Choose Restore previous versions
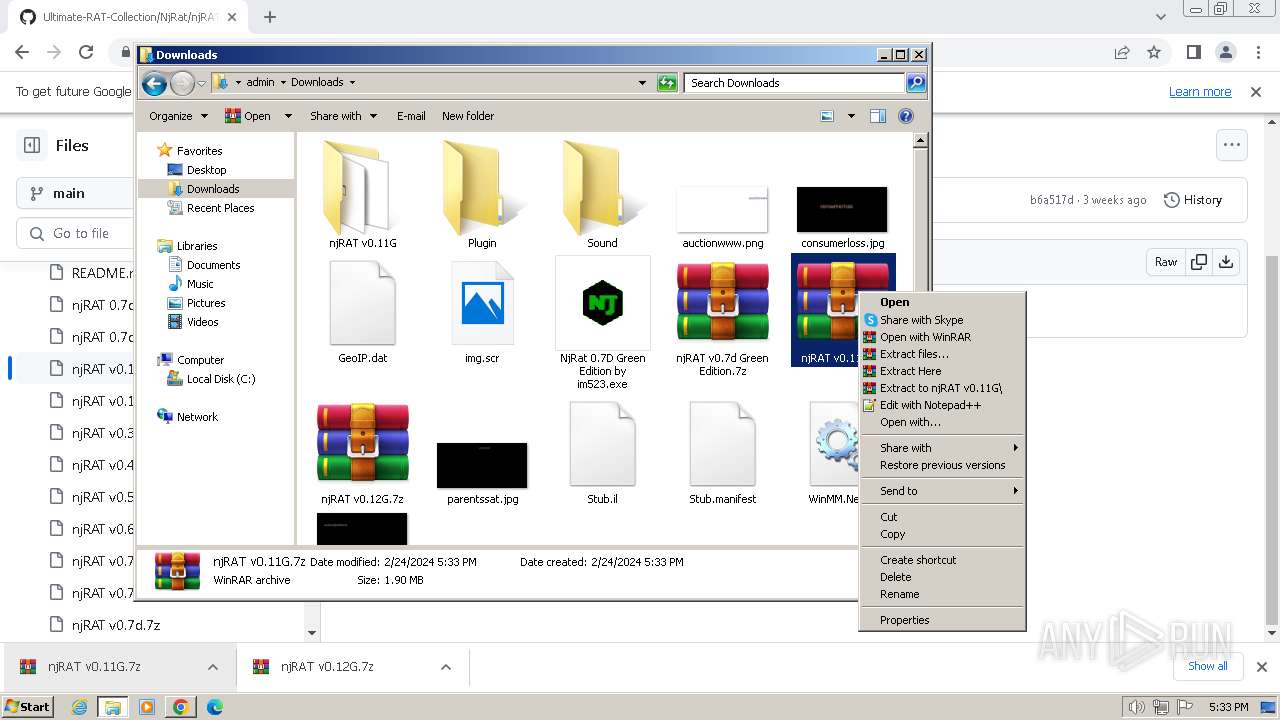Image resolution: width=1280 pixels, height=720 pixels. pyautogui.click(x=942, y=465)
